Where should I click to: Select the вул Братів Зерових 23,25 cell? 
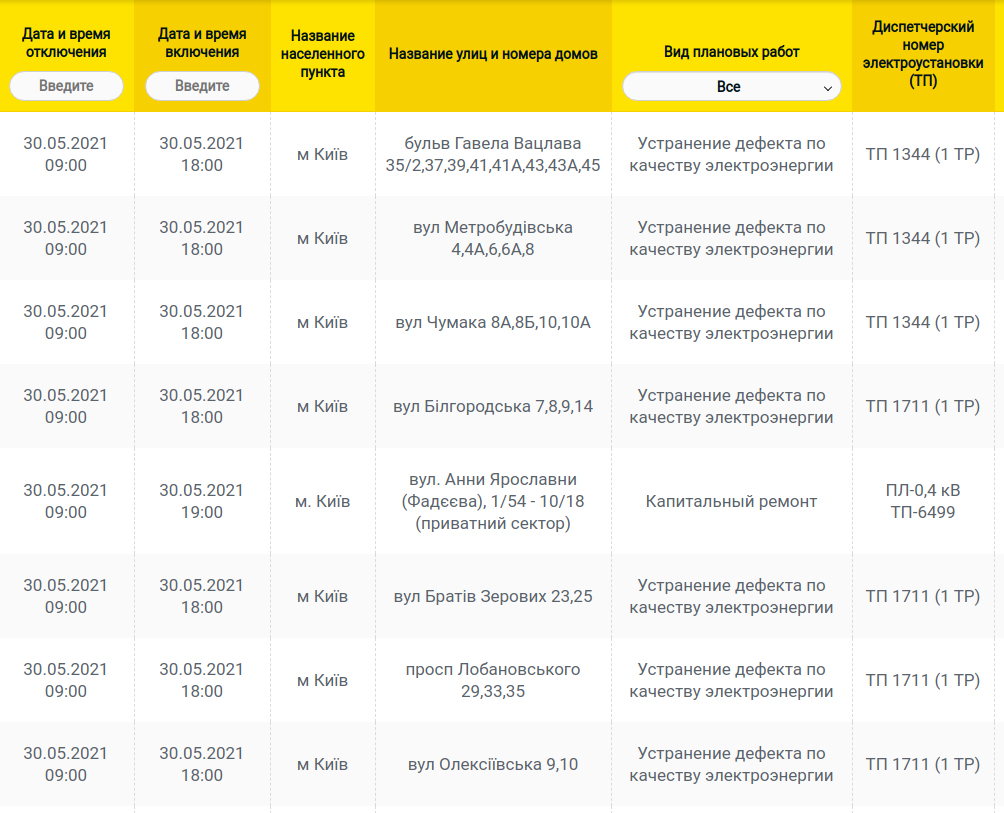click(x=493, y=596)
